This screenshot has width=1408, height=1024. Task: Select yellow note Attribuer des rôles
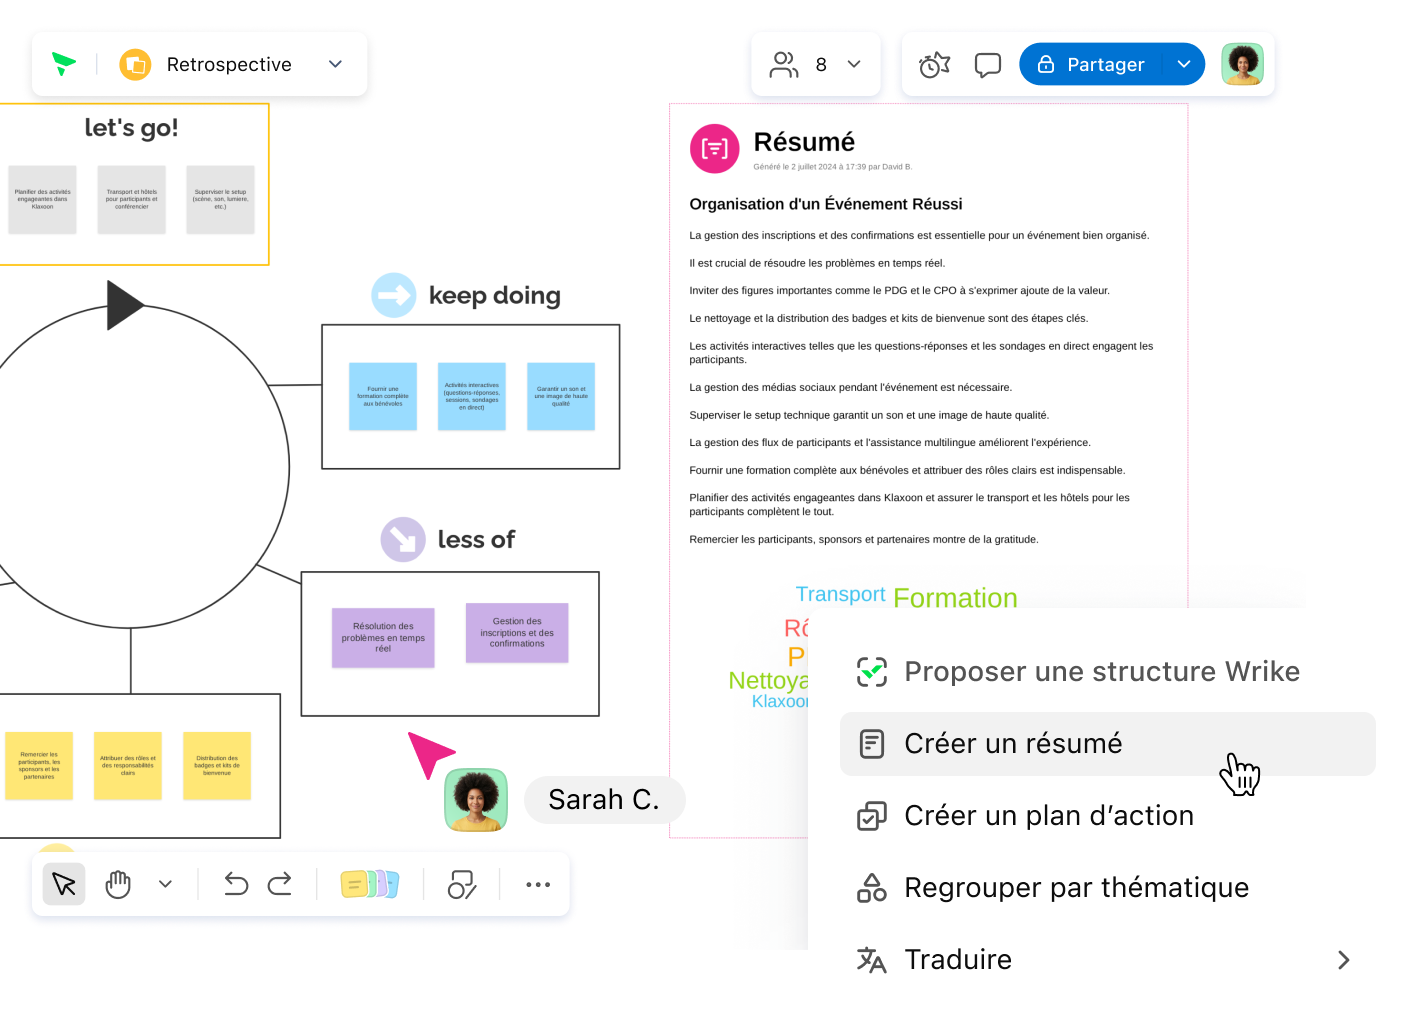click(128, 765)
